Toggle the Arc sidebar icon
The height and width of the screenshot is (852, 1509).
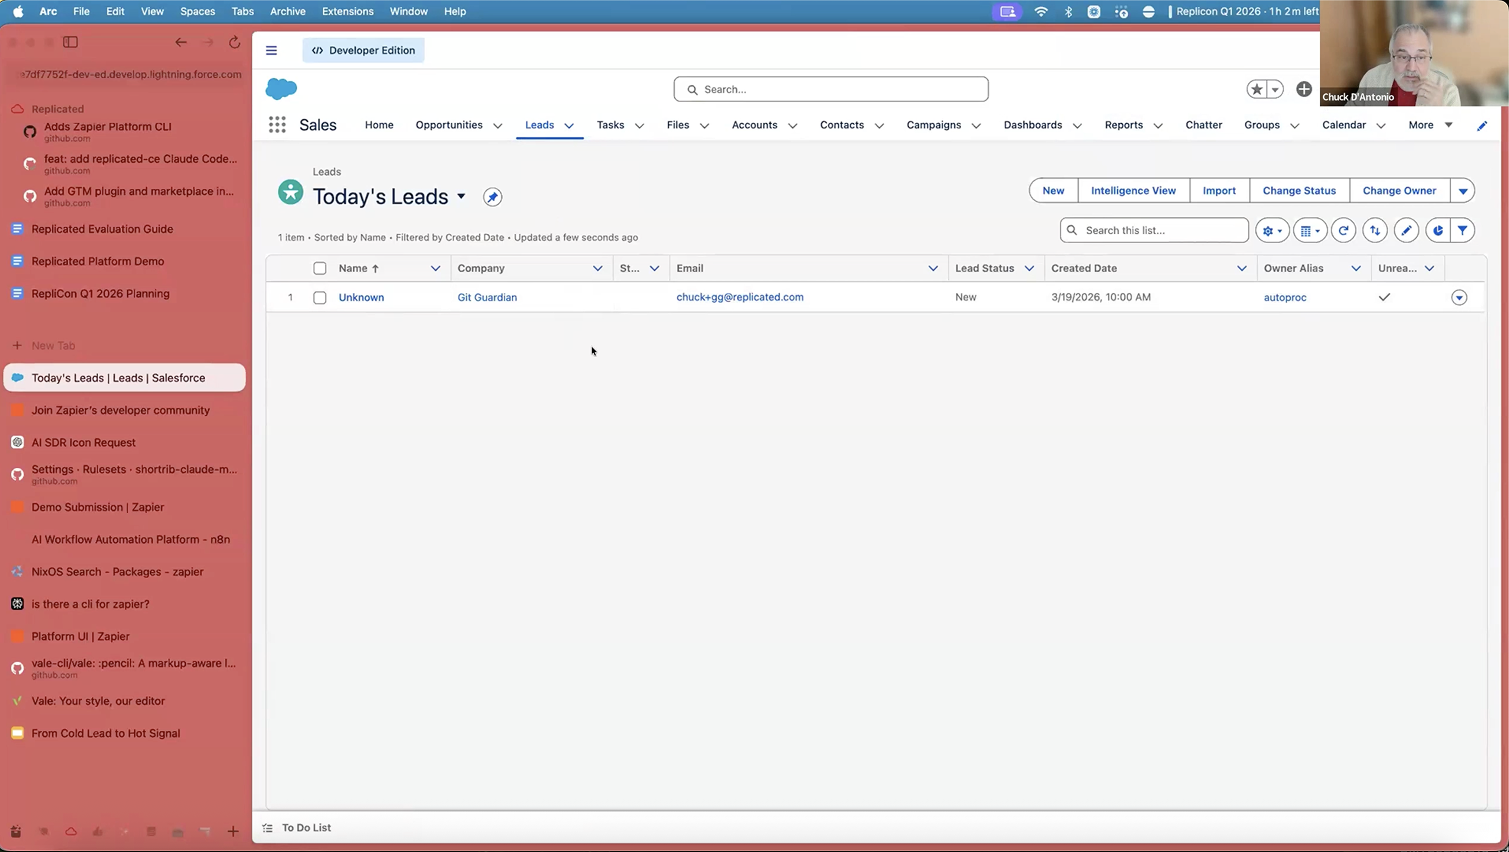pyautogui.click(x=70, y=42)
